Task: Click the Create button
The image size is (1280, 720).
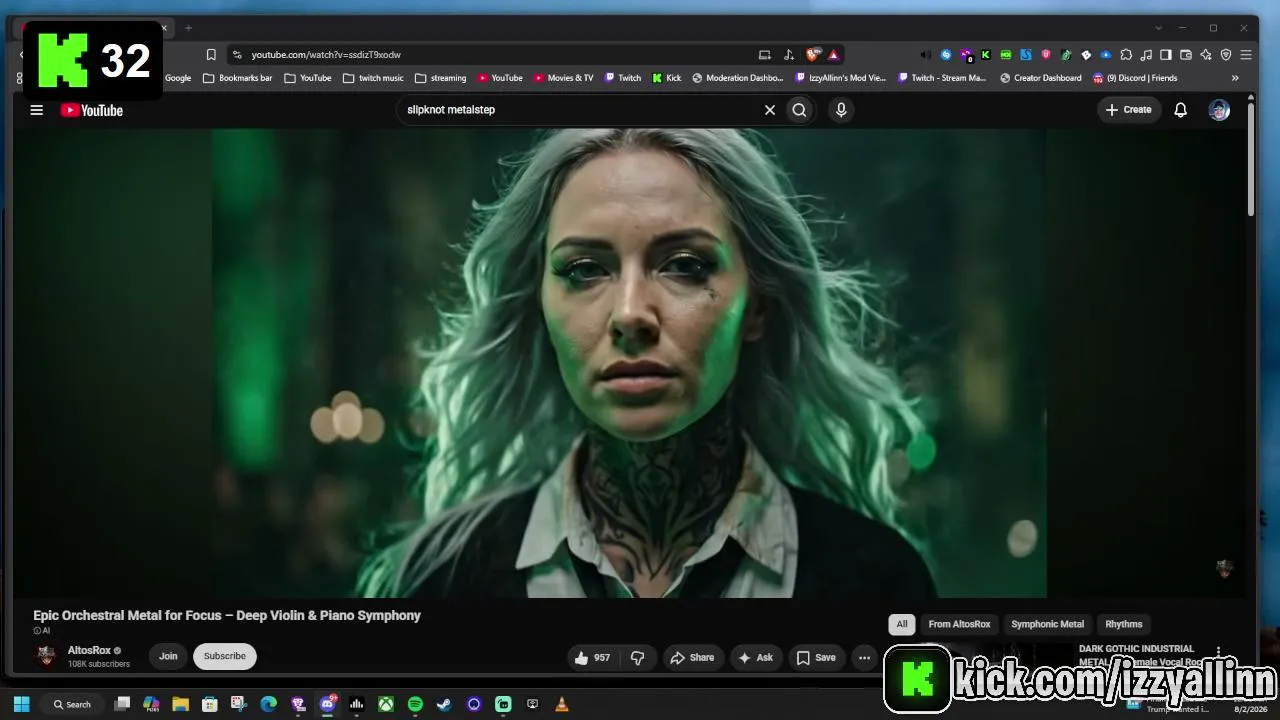Action: (x=1128, y=110)
